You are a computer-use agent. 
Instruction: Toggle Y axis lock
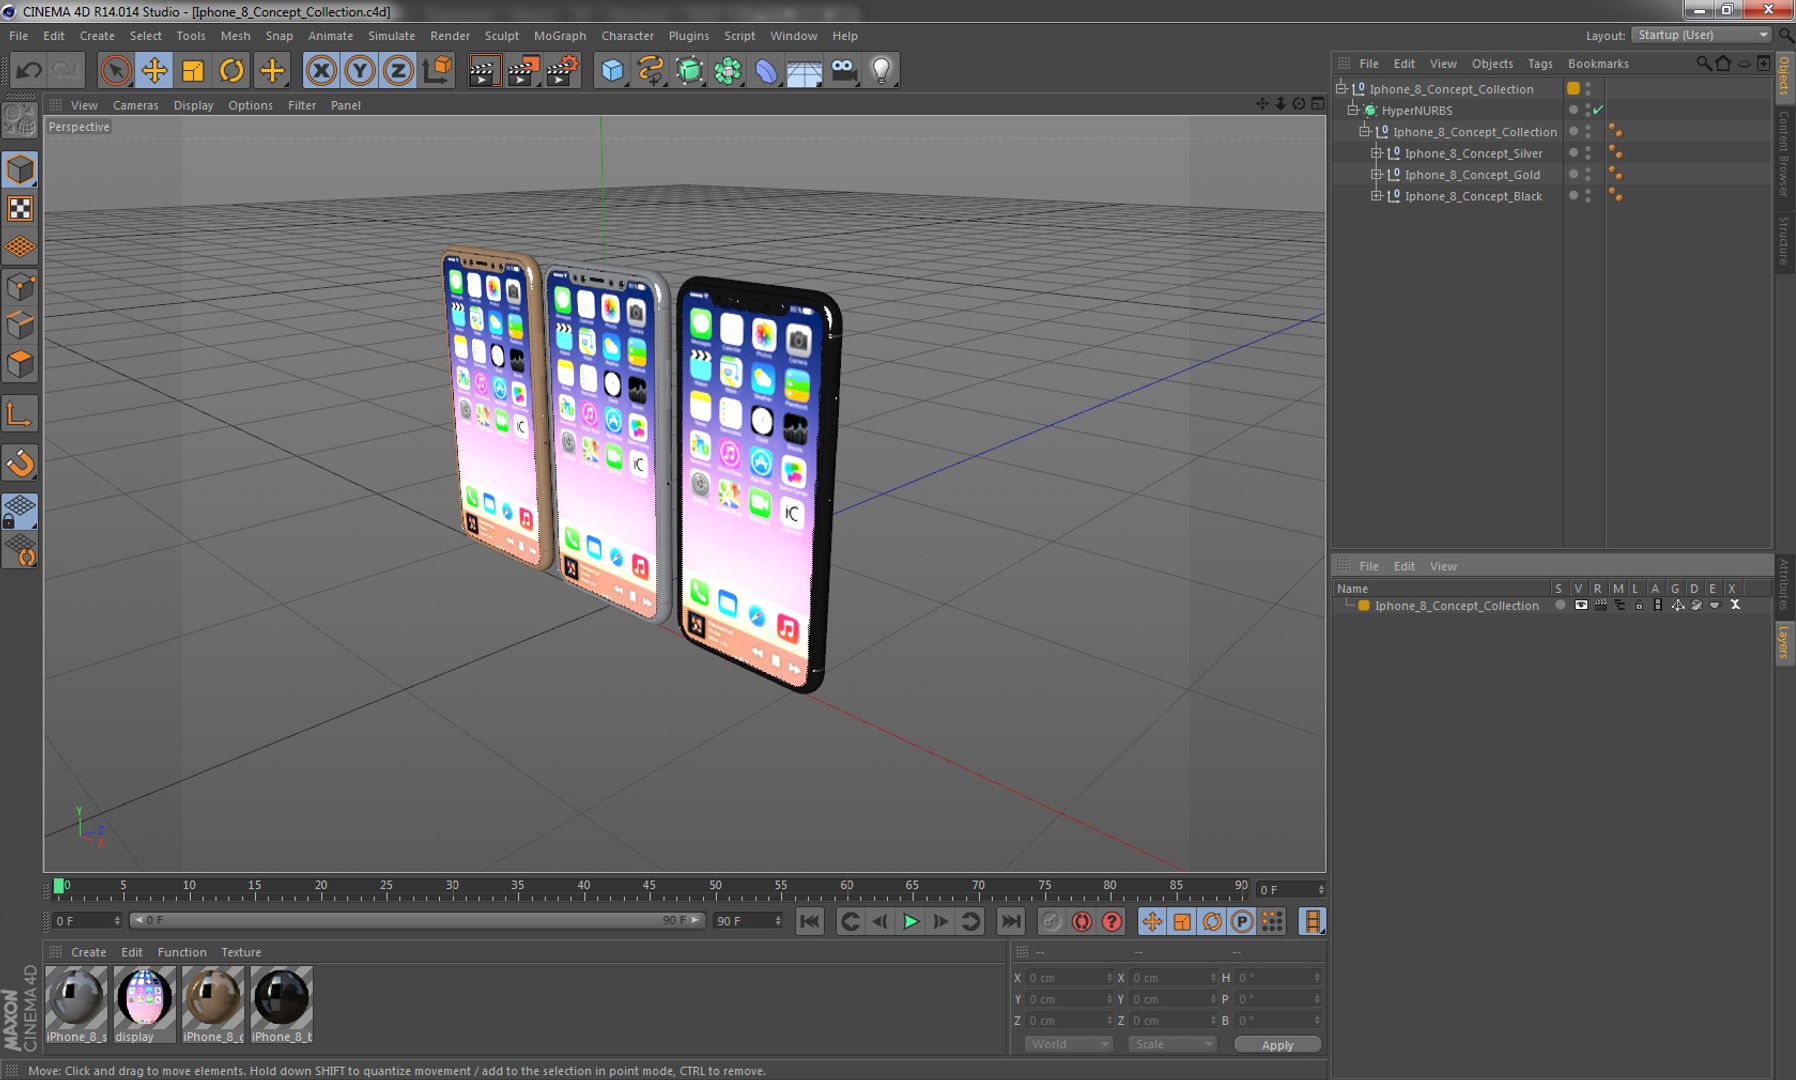pos(360,70)
